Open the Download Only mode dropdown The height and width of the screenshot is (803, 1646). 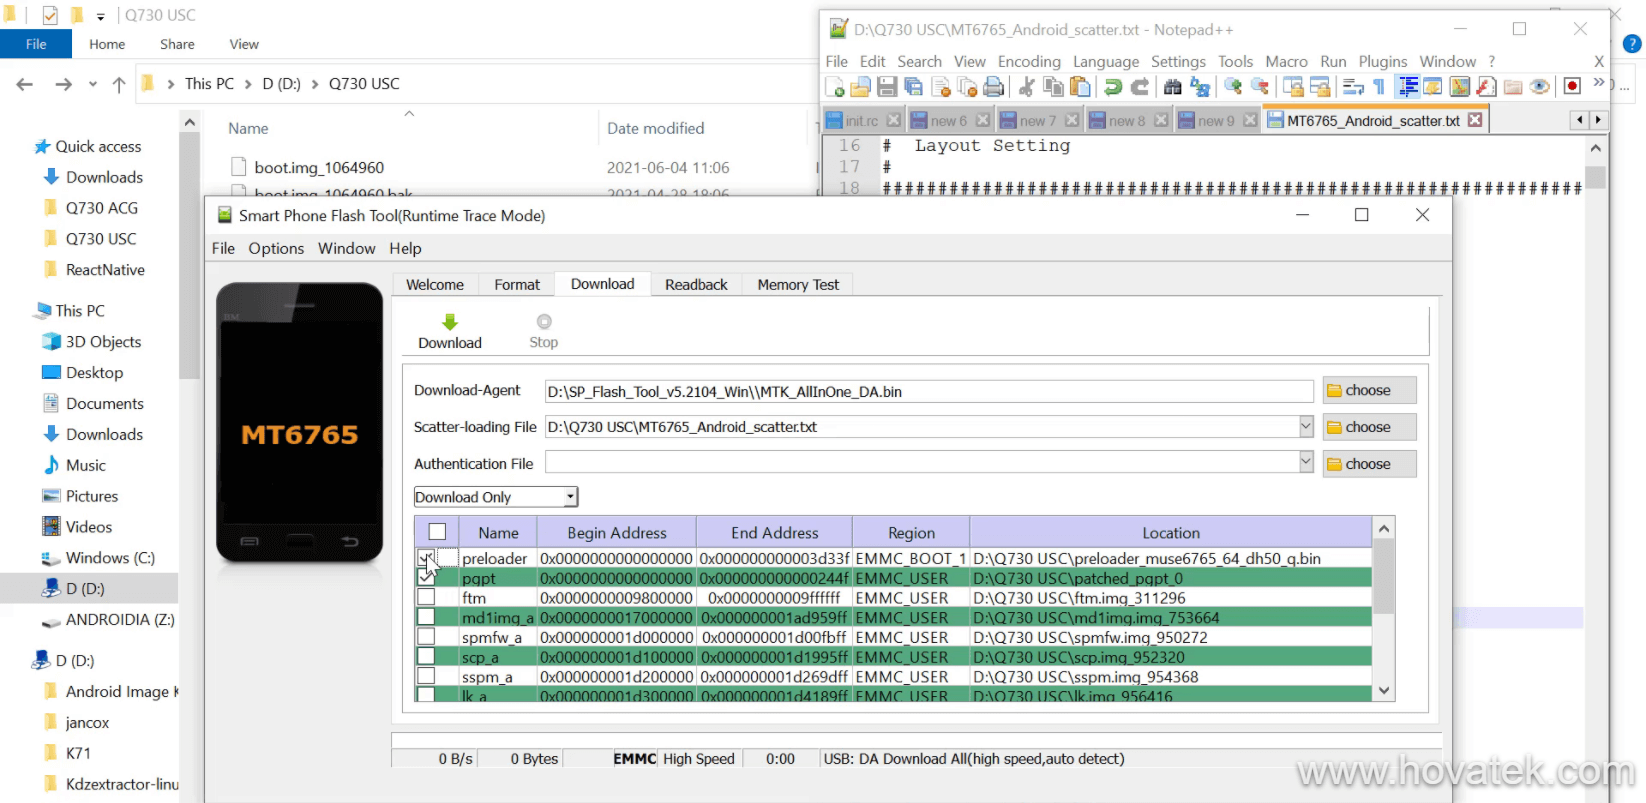coord(496,497)
